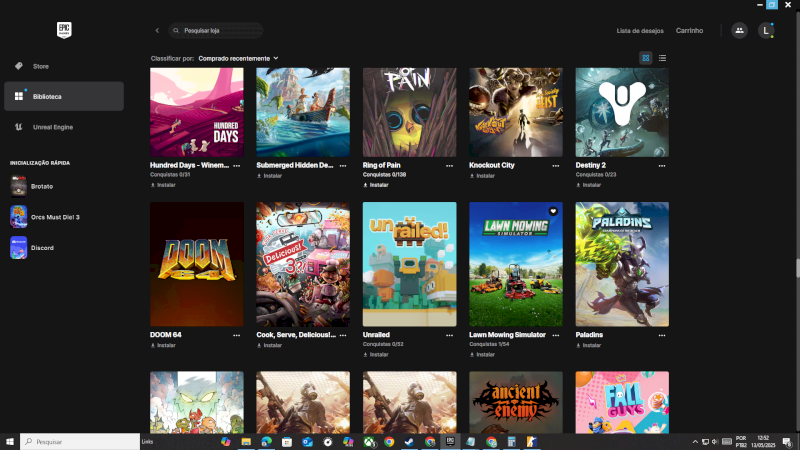The image size is (800, 450).
Task: Open Submerged Hidden Depths options menu
Action: [x=343, y=166]
